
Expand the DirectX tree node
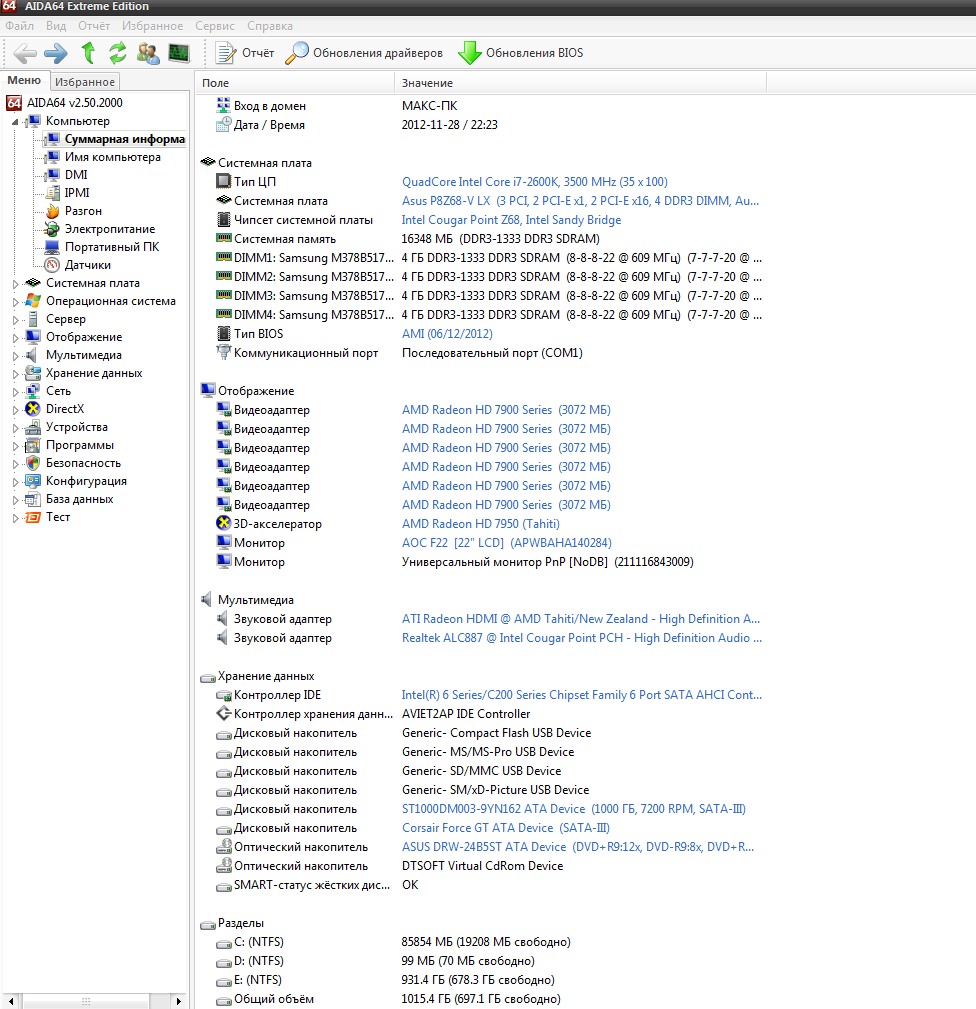pos(15,409)
